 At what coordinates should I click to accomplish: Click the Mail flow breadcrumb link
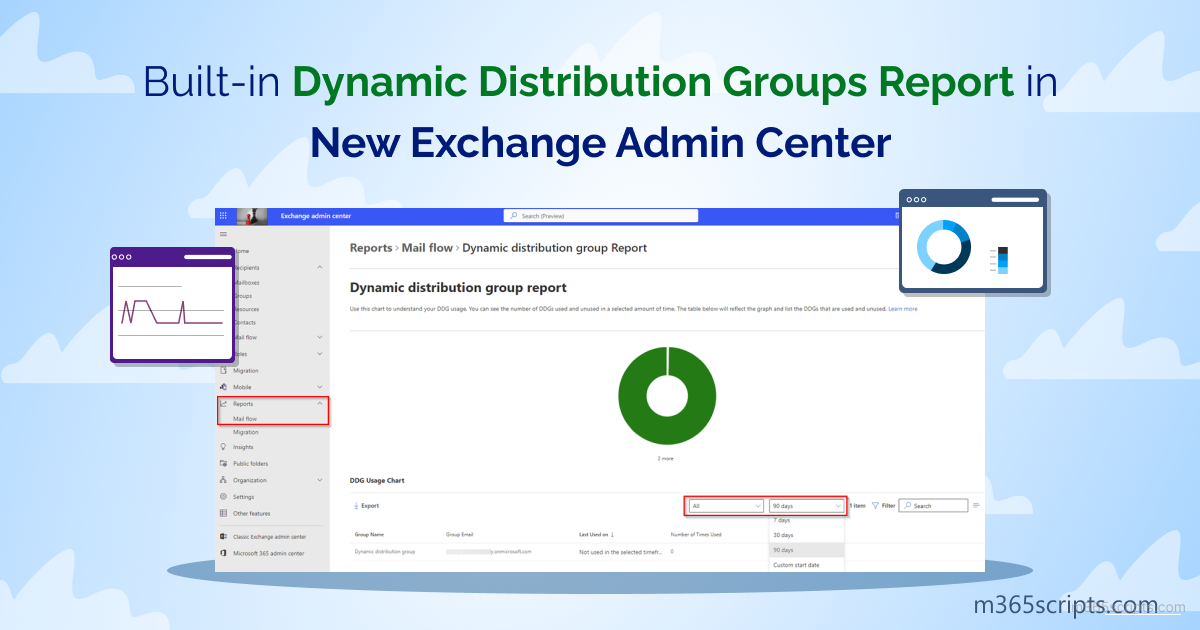point(427,248)
